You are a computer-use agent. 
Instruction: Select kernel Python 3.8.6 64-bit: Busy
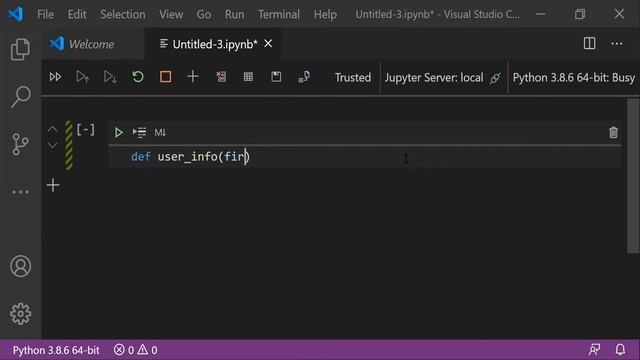point(573,78)
